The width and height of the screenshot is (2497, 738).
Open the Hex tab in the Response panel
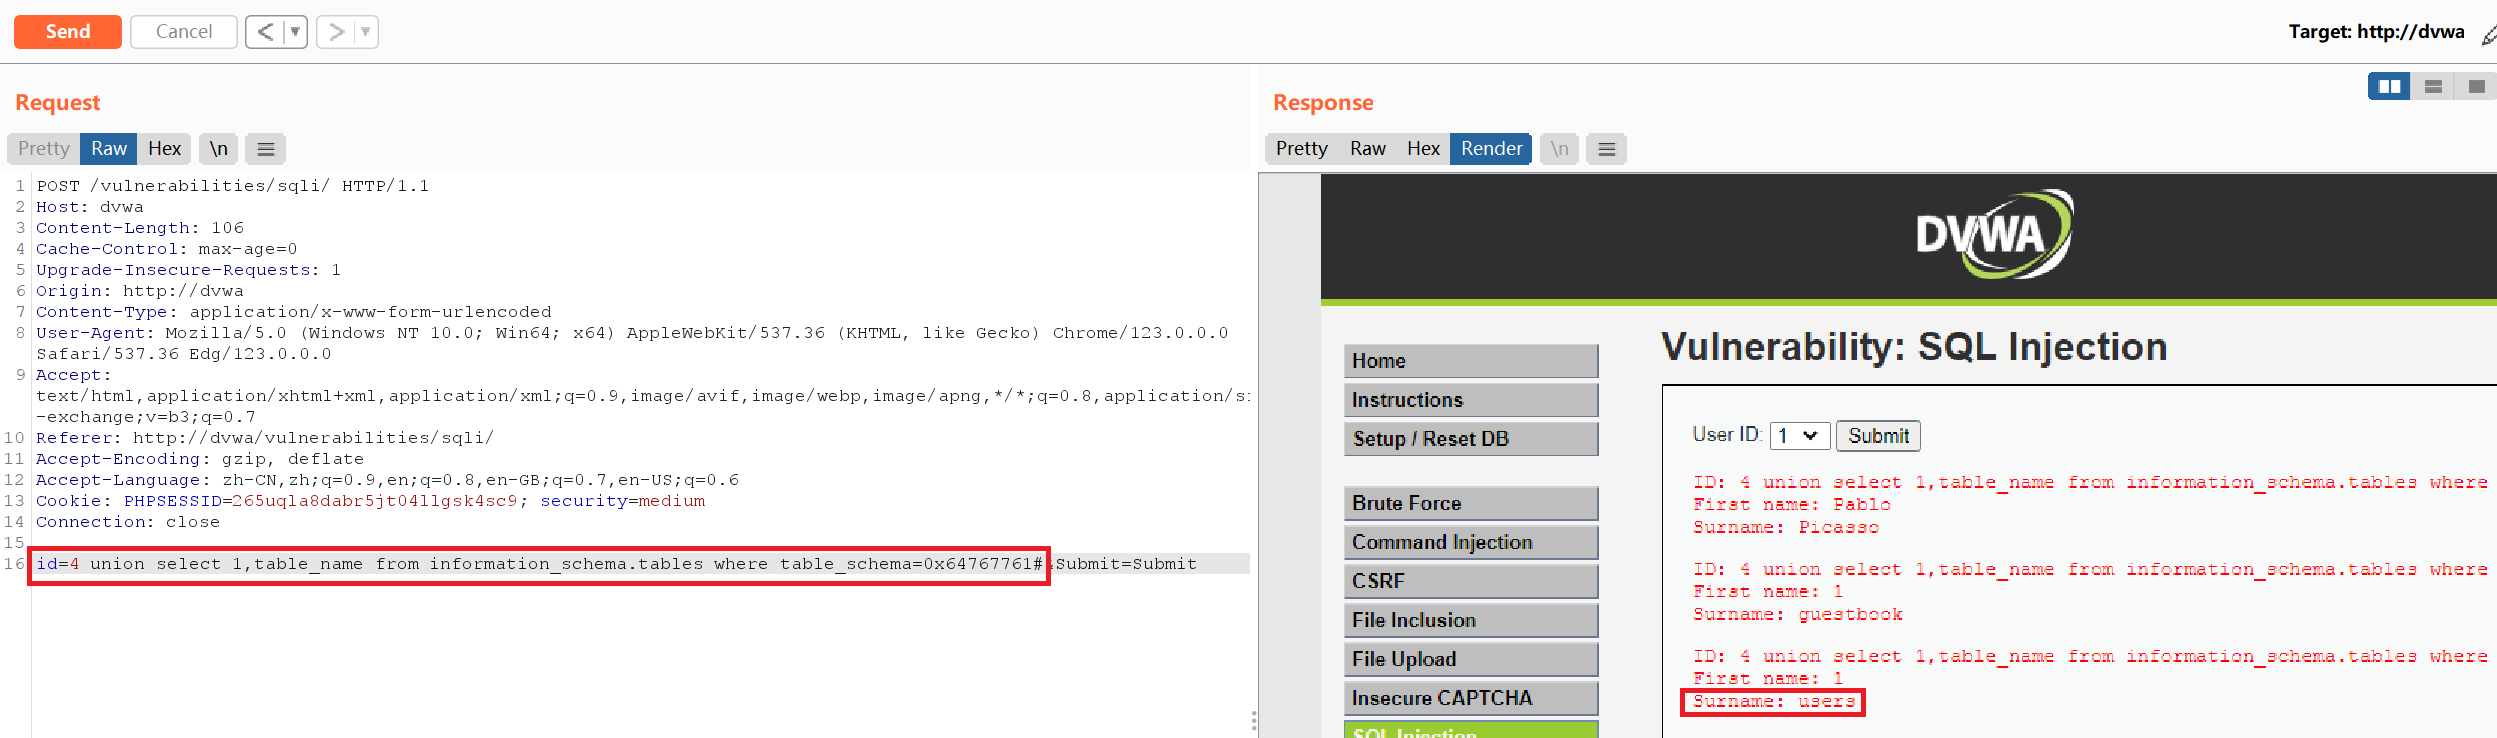(1423, 149)
